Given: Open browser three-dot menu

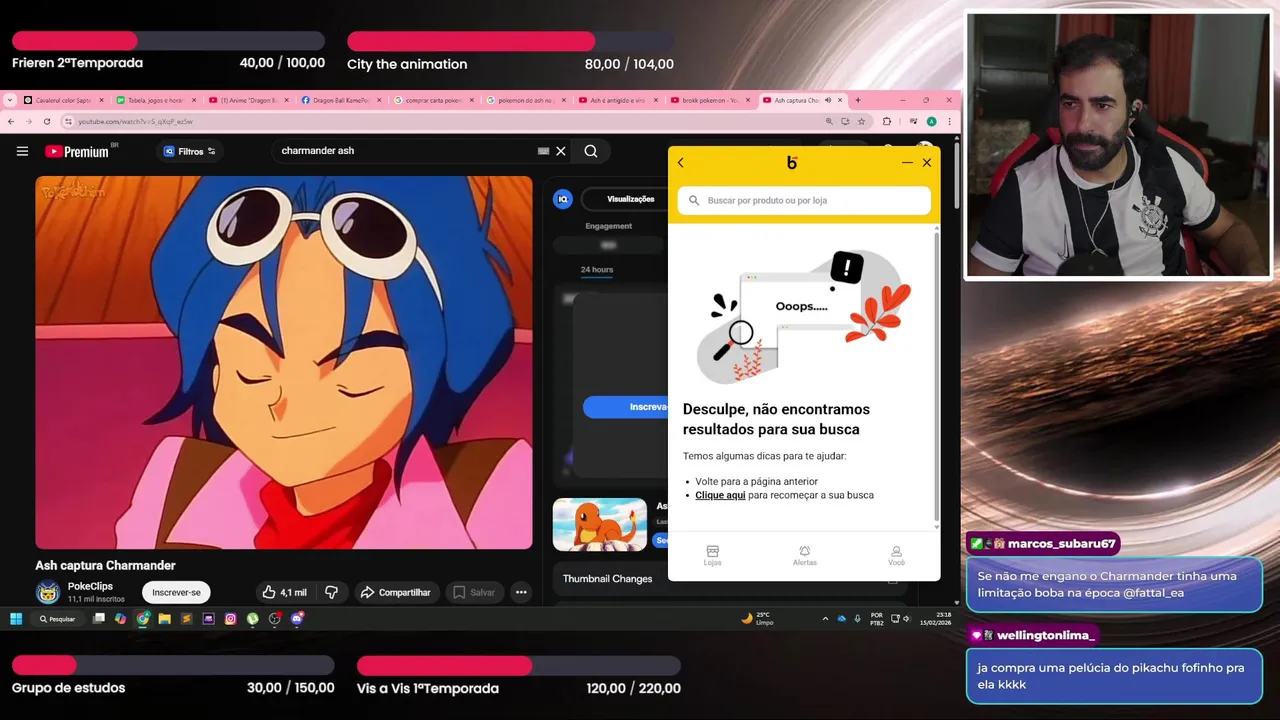Looking at the screenshot, I should [x=949, y=121].
